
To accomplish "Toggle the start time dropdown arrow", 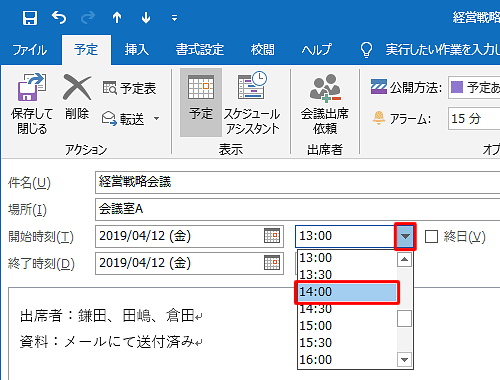I will coord(405,236).
